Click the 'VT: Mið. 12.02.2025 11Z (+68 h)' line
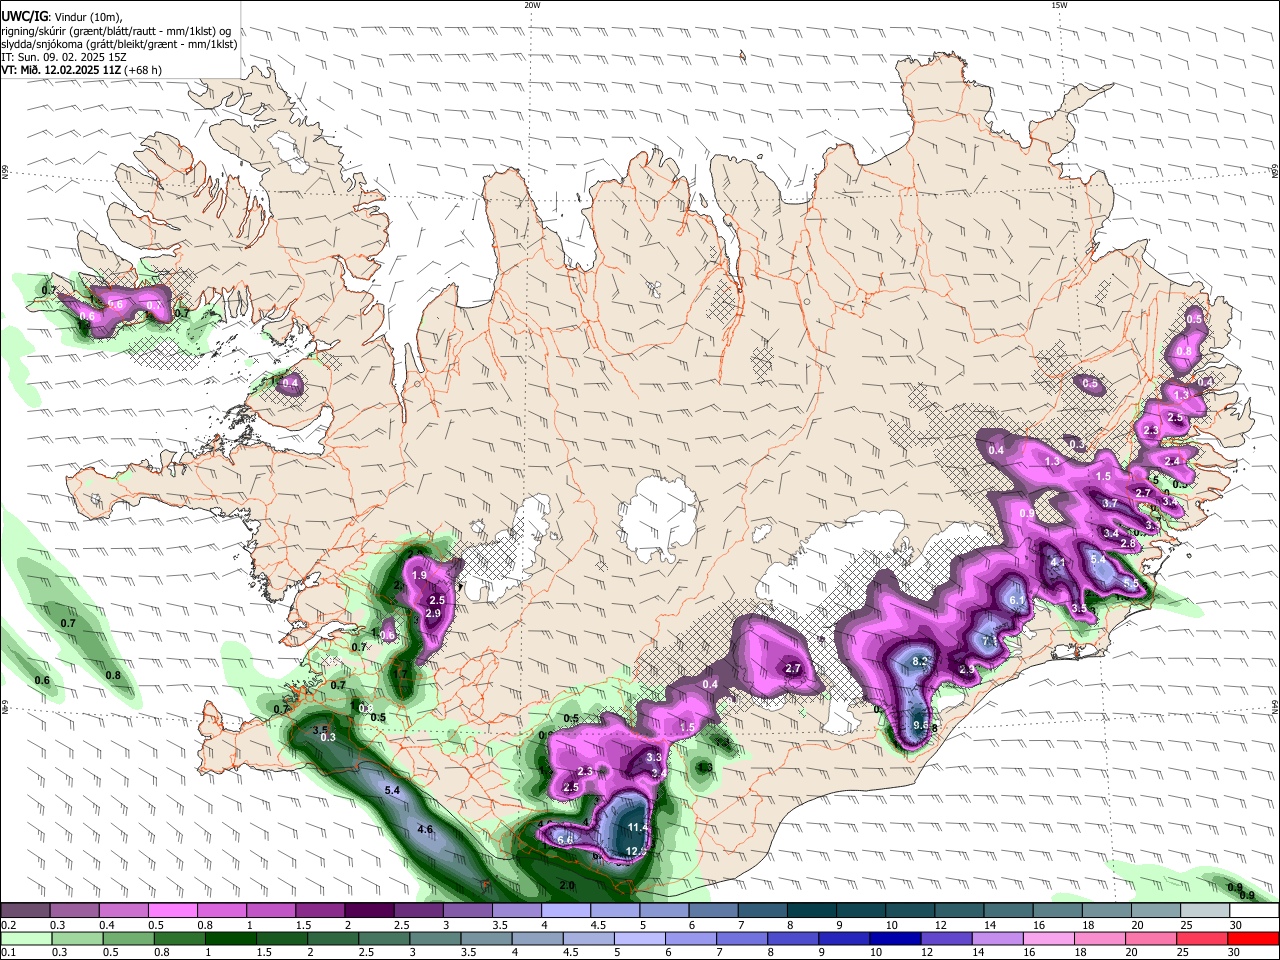Viewport: 1280px width, 960px height. [82, 70]
